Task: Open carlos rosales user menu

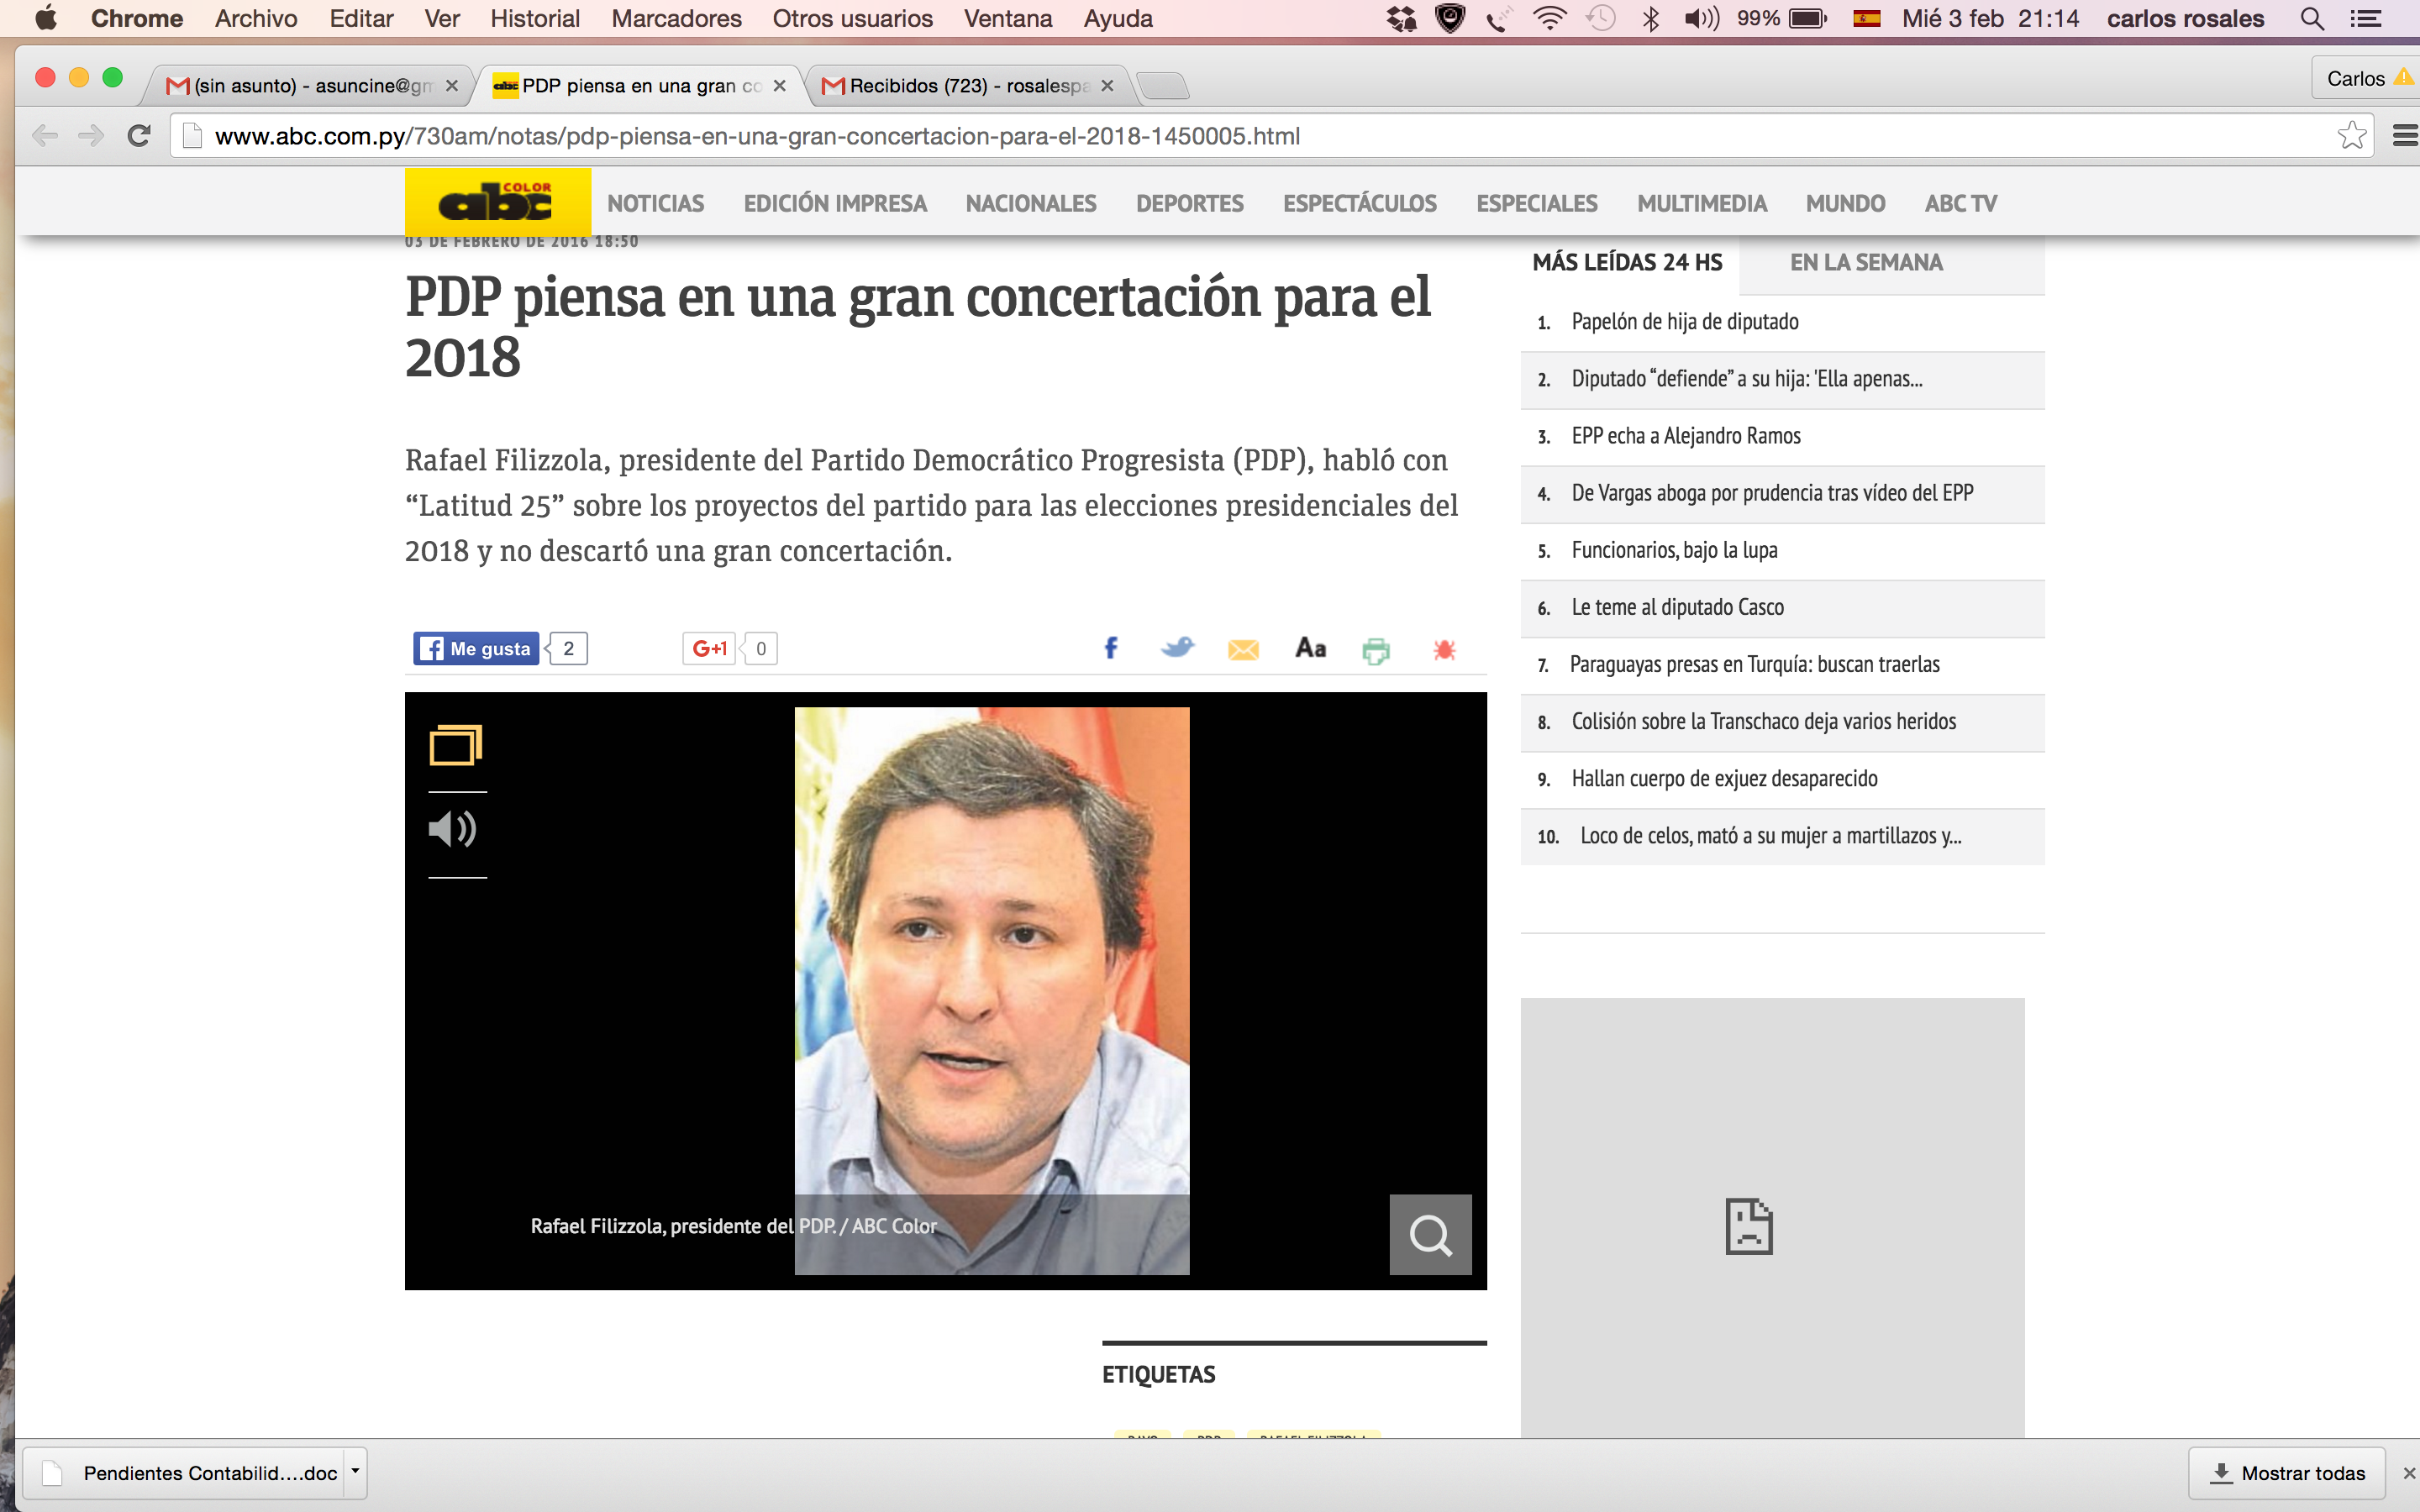Action: click(x=2185, y=18)
